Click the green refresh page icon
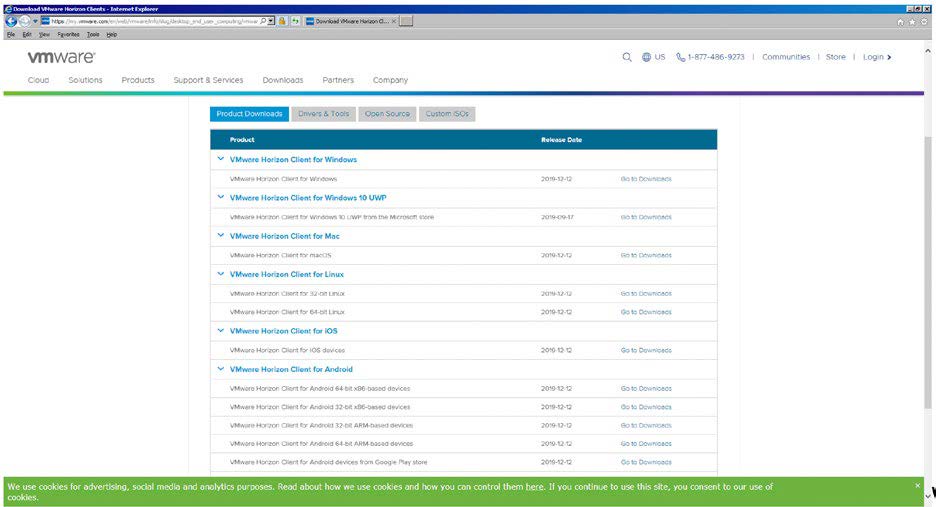The image size is (936, 507). [295, 21]
